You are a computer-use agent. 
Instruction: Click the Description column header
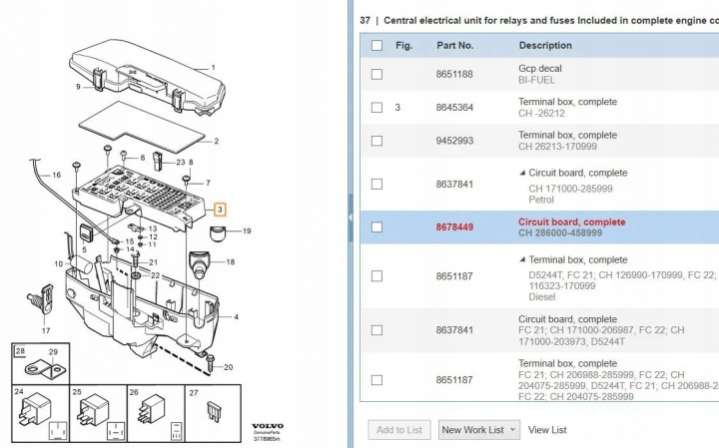[545, 45]
